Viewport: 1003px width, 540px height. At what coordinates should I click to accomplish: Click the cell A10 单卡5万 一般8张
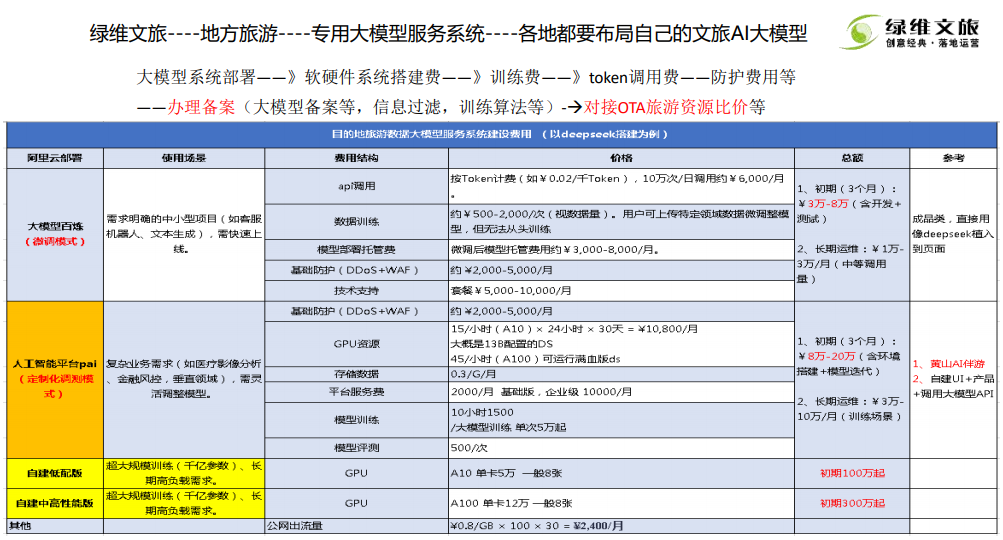[621, 473]
